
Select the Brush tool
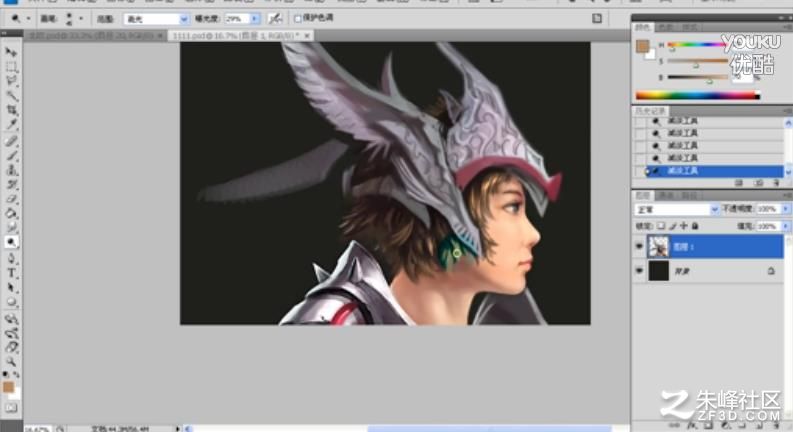[x=11, y=156]
